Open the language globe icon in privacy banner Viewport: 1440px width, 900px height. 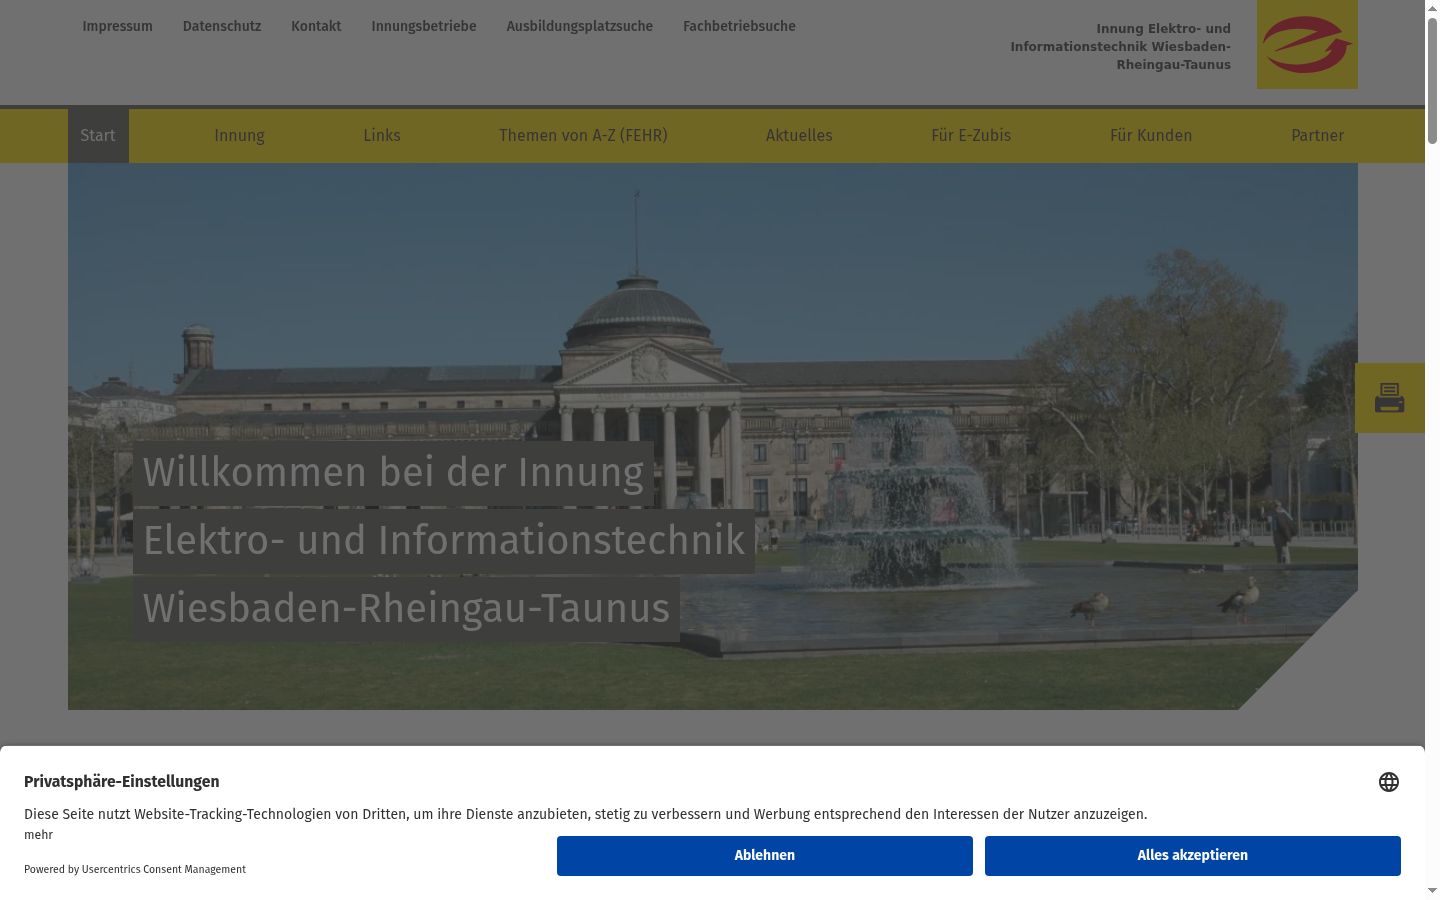tap(1389, 782)
